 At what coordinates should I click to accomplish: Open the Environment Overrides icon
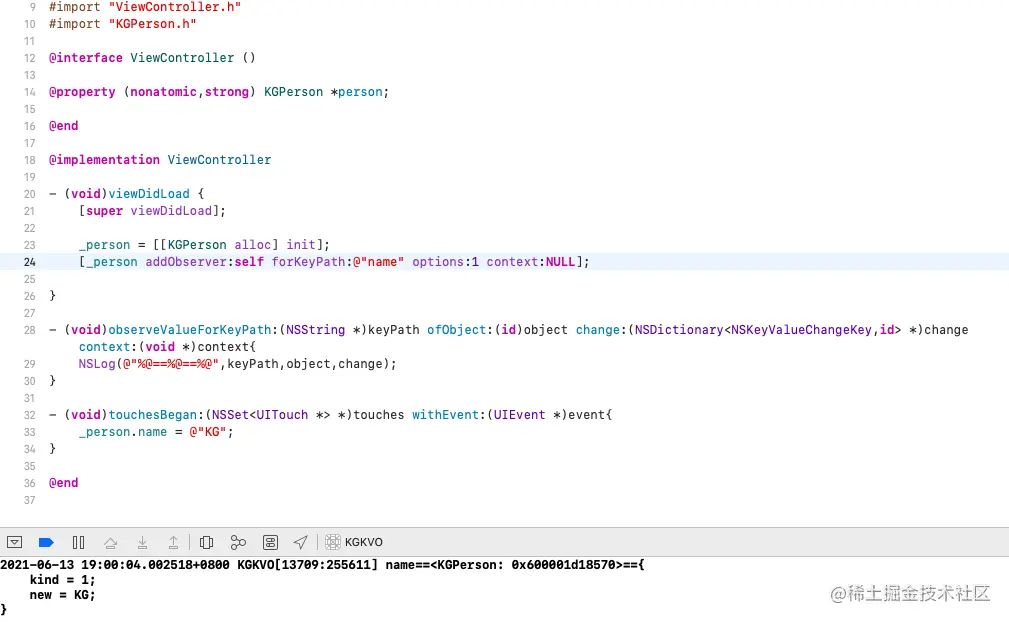pos(270,542)
